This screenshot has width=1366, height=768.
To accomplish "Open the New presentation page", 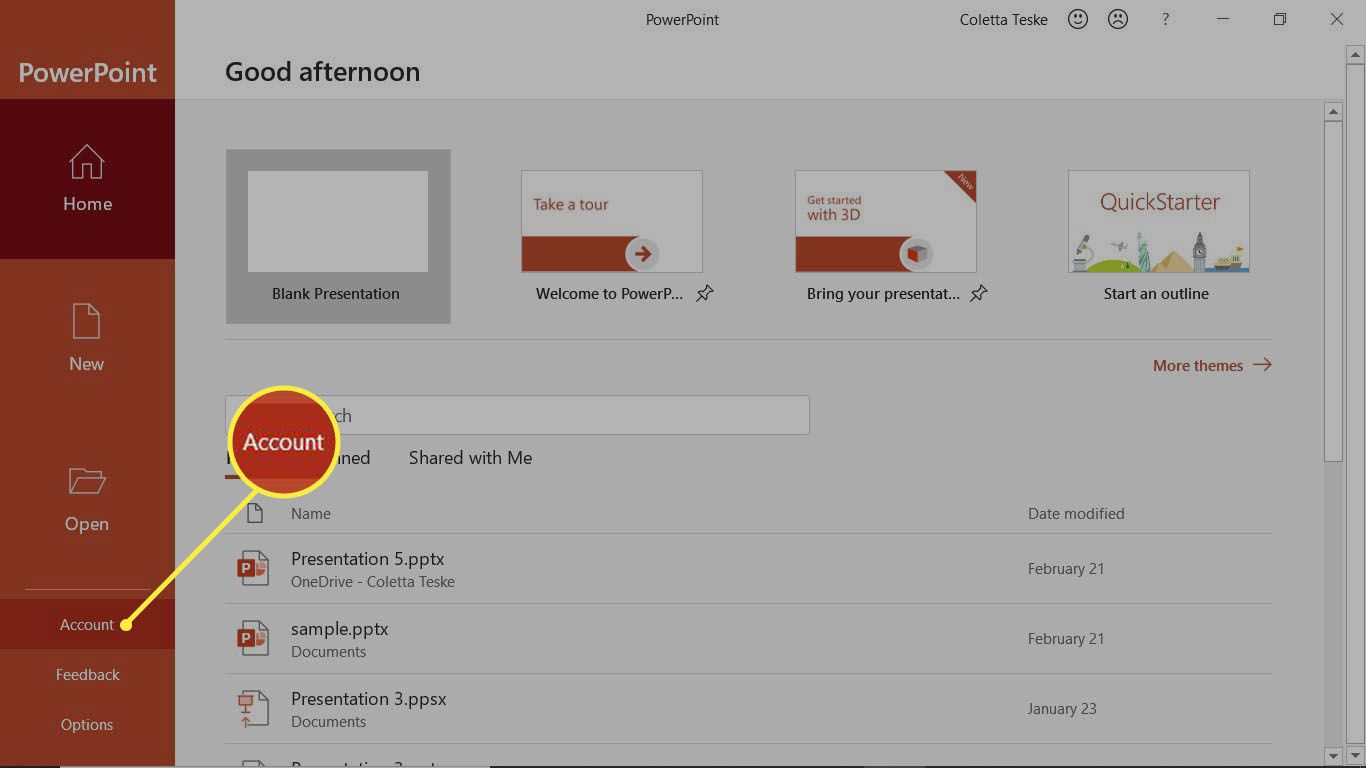I will coord(87,339).
